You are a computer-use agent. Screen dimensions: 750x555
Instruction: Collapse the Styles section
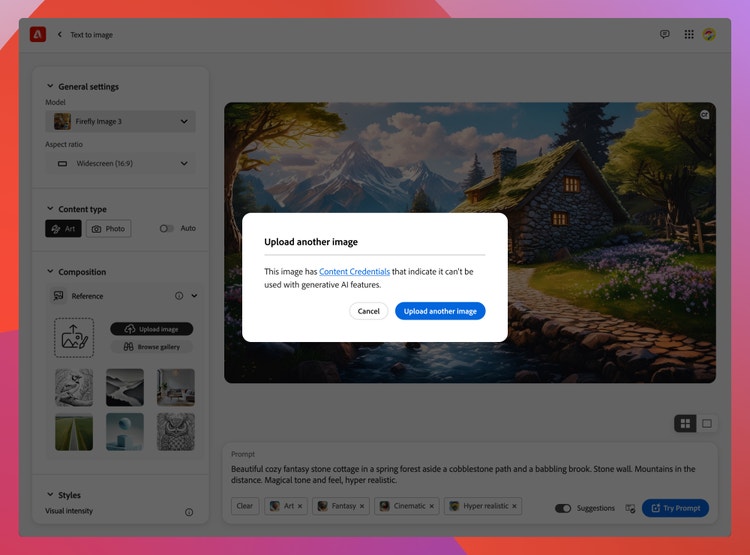pyautogui.click(x=50, y=494)
